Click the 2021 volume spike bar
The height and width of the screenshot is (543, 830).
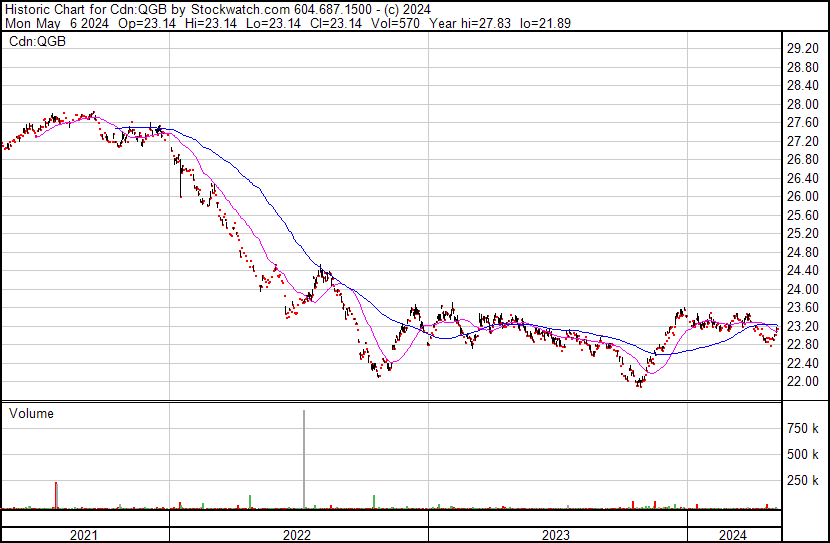[x=56, y=496]
